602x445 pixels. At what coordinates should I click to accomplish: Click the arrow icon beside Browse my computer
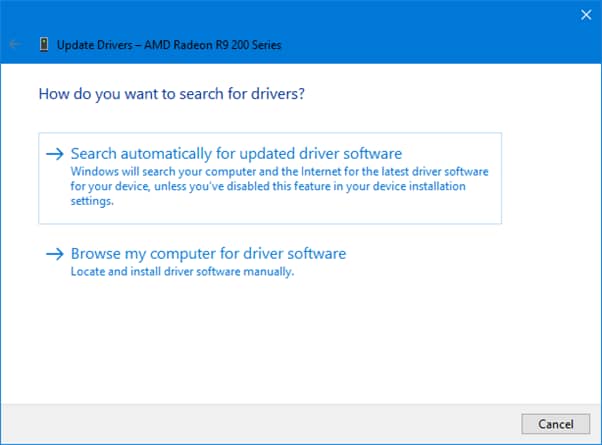tap(55, 254)
